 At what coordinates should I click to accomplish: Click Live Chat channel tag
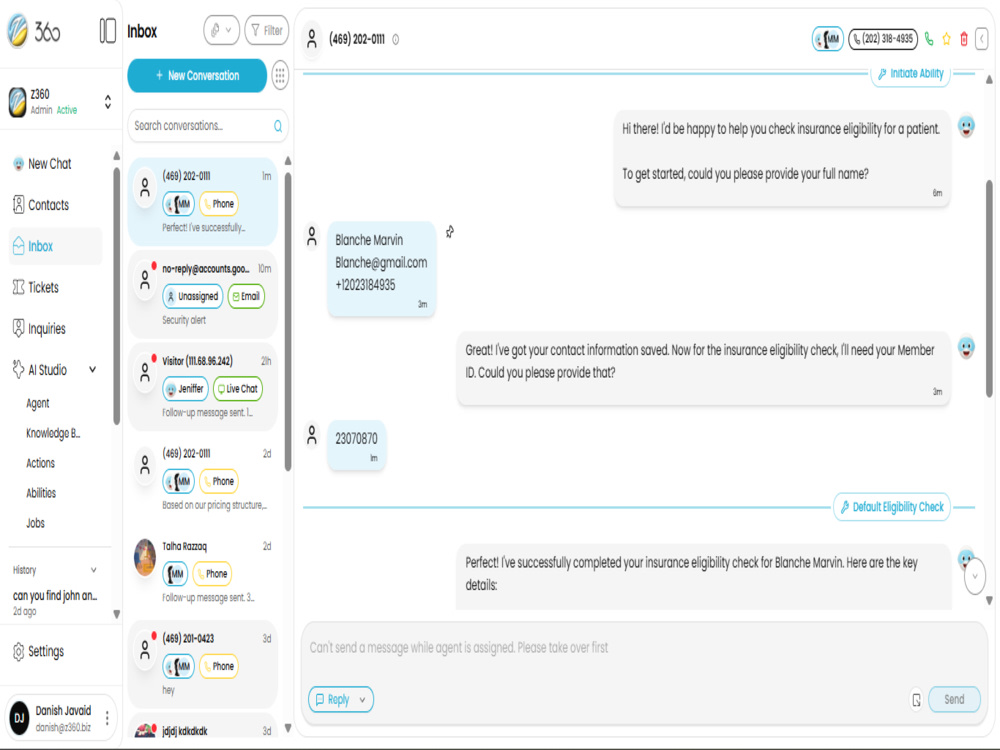click(238, 388)
